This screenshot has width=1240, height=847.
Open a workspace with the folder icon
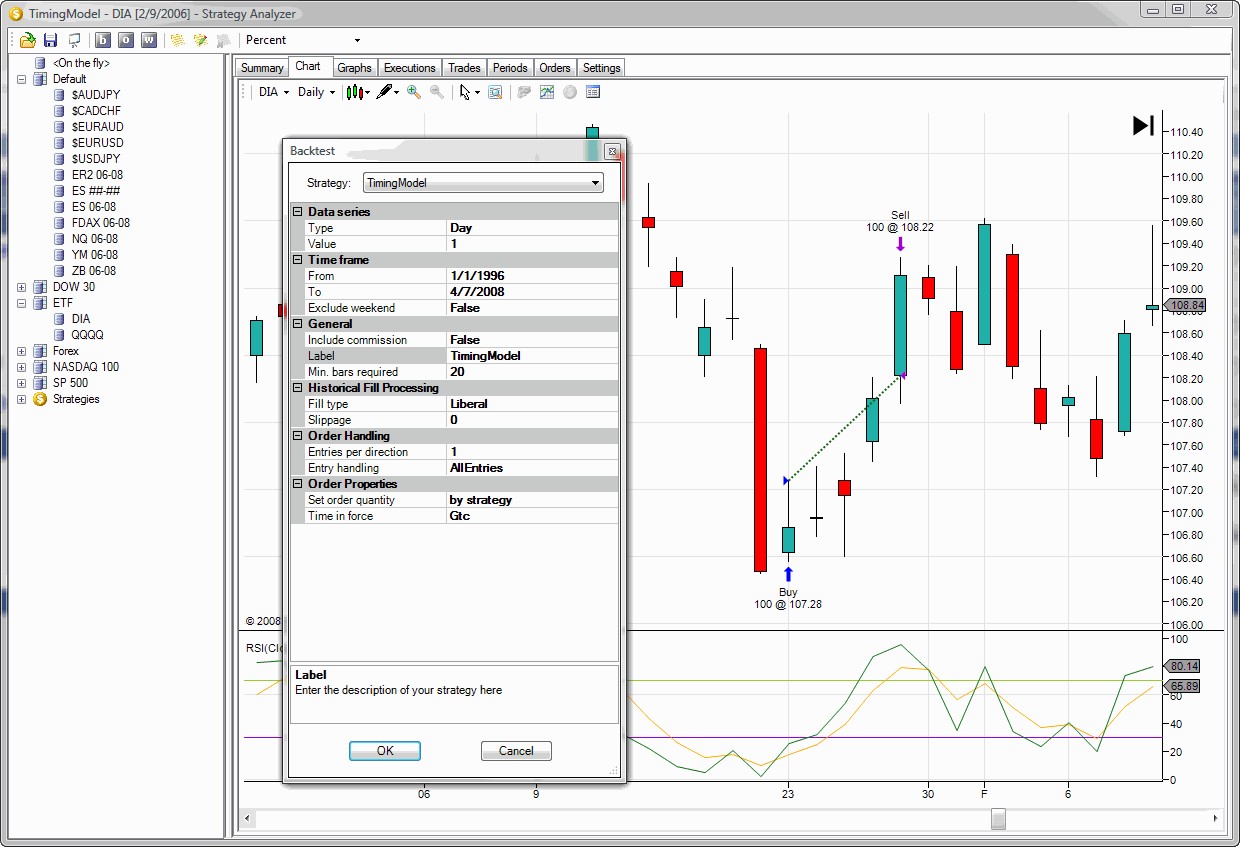[27, 40]
